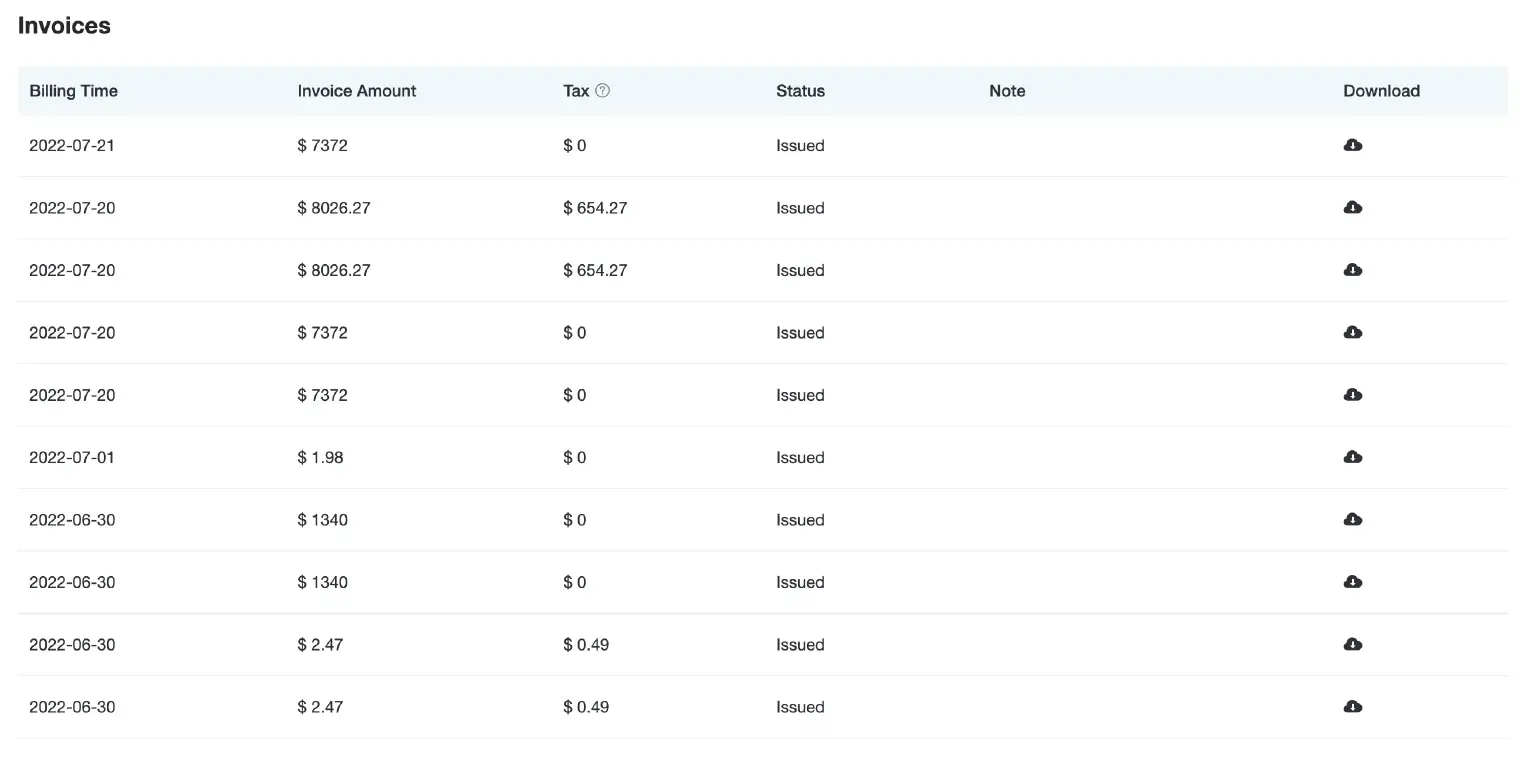
Task: Click the Status column header
Action: click(x=800, y=91)
